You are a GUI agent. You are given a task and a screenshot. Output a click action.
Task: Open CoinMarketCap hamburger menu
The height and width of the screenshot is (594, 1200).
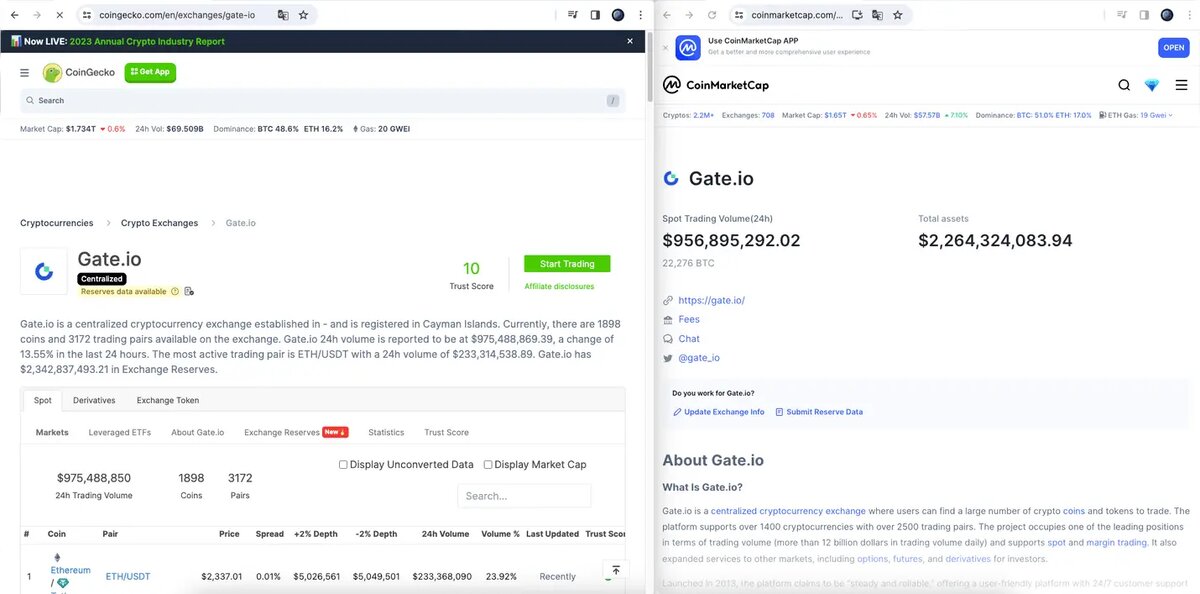coord(1181,85)
